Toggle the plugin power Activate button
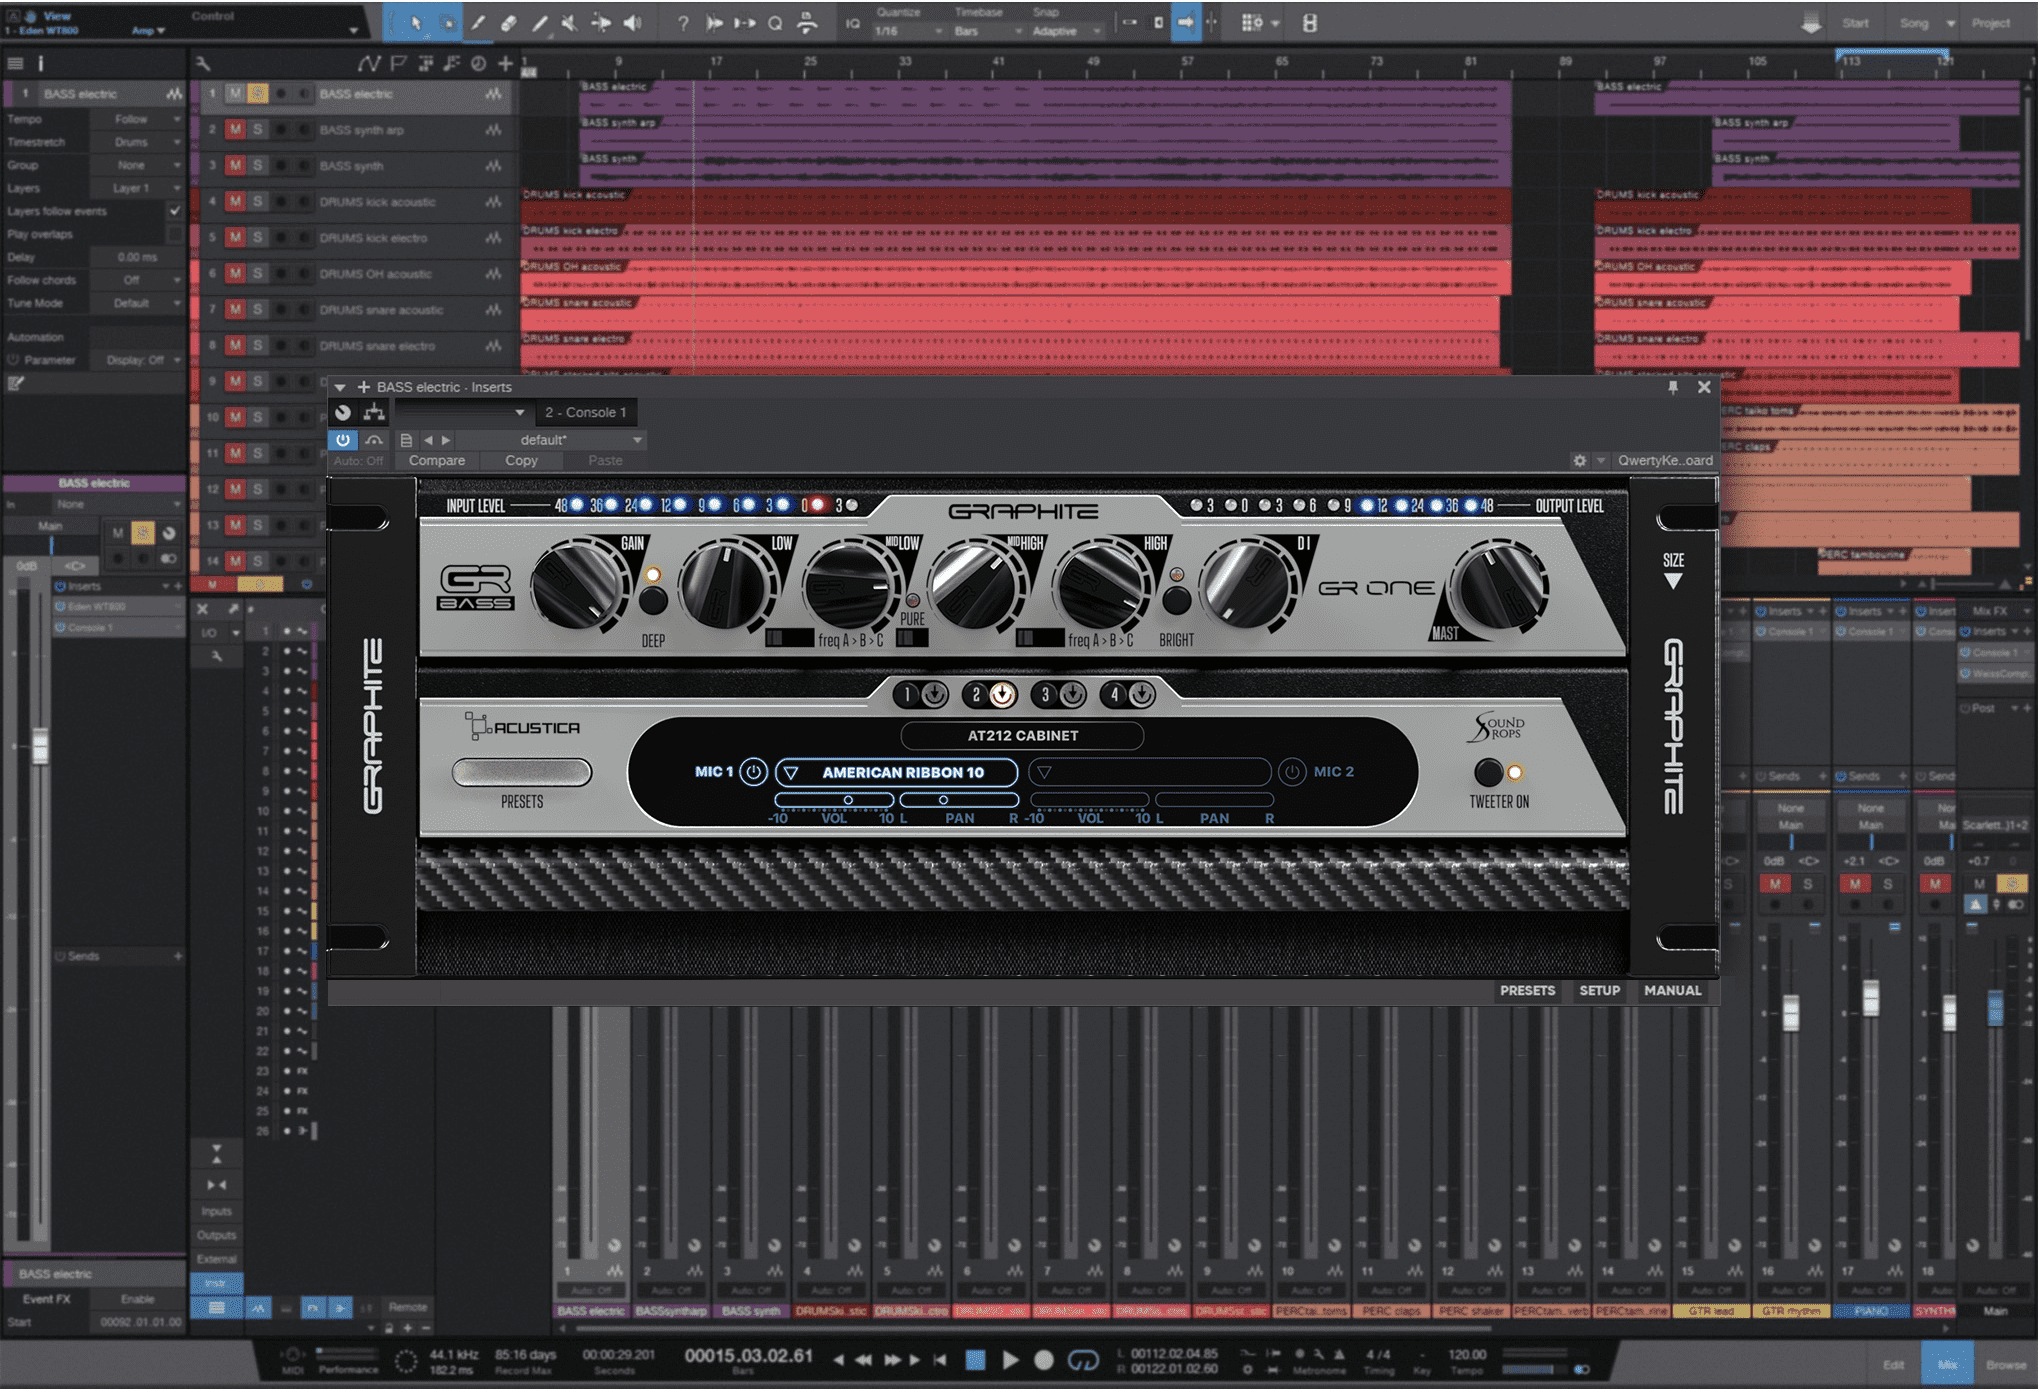Image resolution: width=2038 pixels, height=1389 pixels. 343,440
